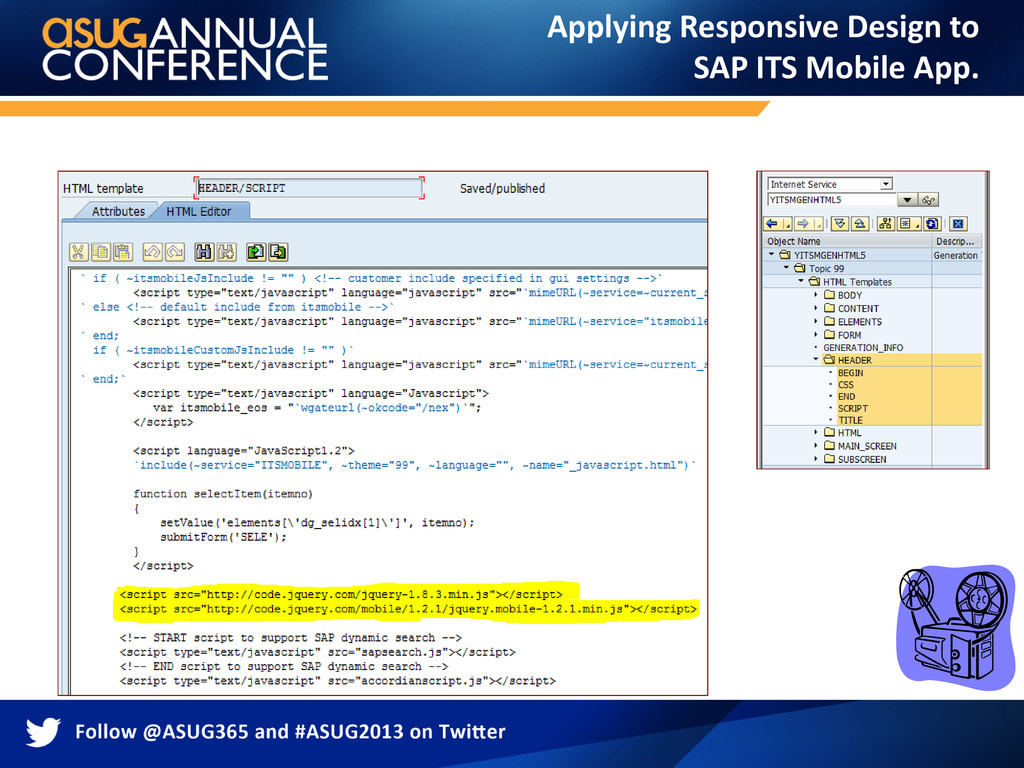1024x768 pixels.
Task: Click the 'var itsmobile_eos' code line
Action: 317,408
